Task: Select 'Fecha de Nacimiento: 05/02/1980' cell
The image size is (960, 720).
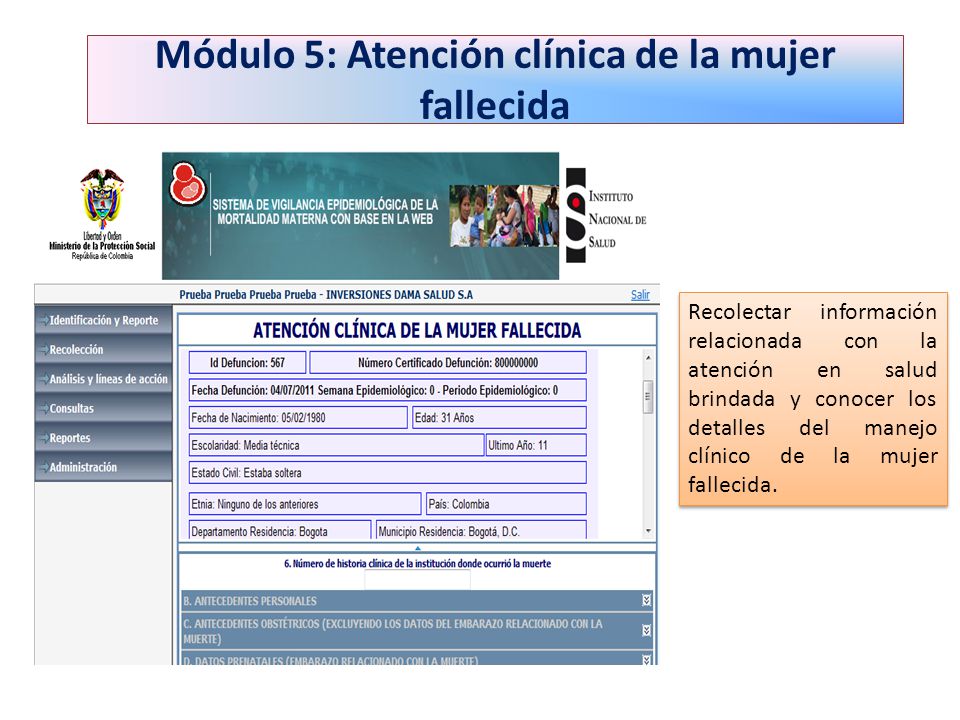Action: [298, 418]
